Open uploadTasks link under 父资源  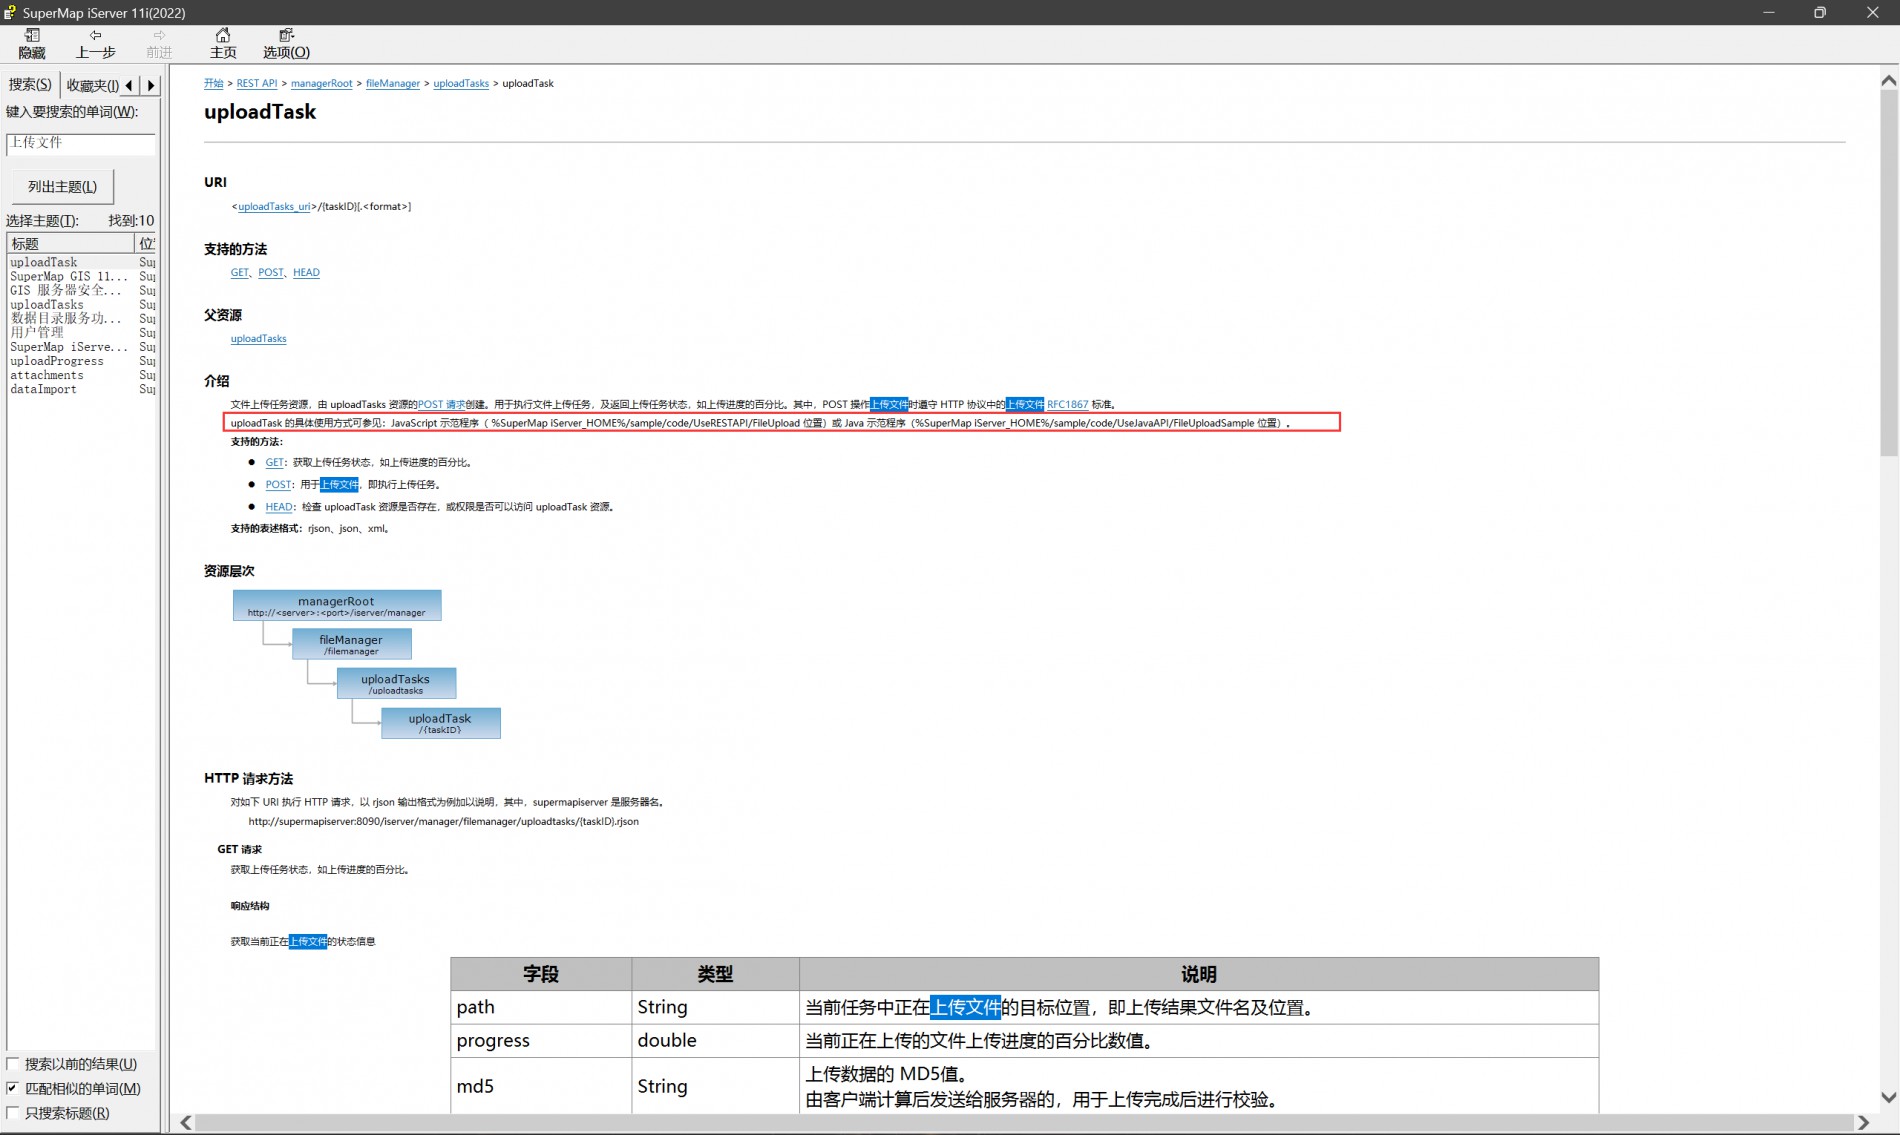coord(258,338)
